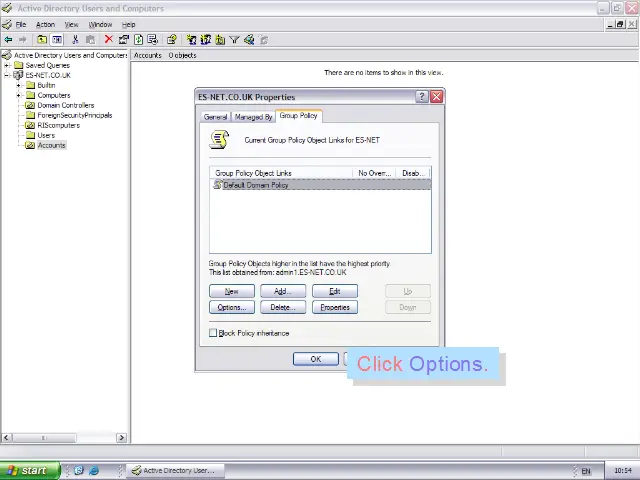The width and height of the screenshot is (640, 480).
Task: Click the Options... button
Action: [x=231, y=307]
